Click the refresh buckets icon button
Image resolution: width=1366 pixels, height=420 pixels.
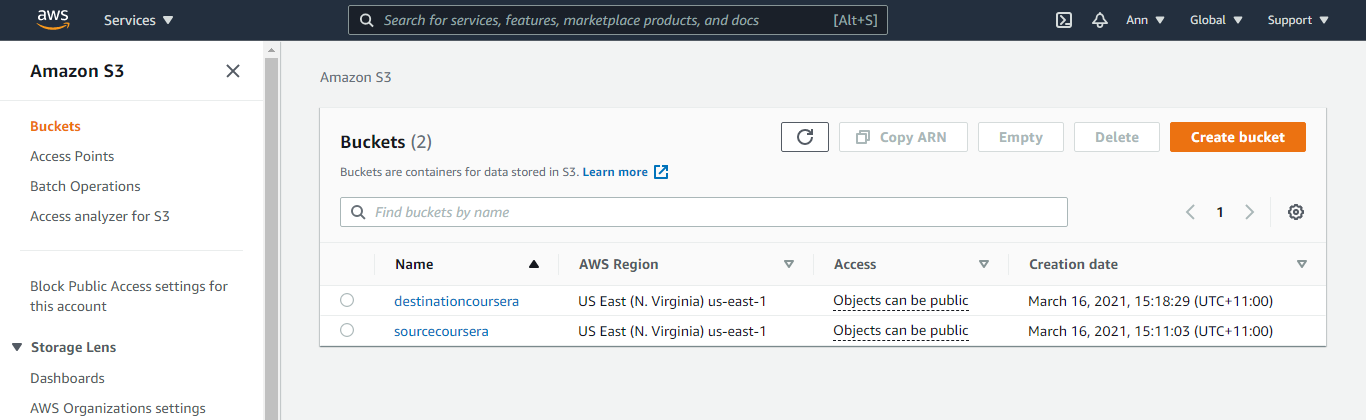[x=804, y=137]
